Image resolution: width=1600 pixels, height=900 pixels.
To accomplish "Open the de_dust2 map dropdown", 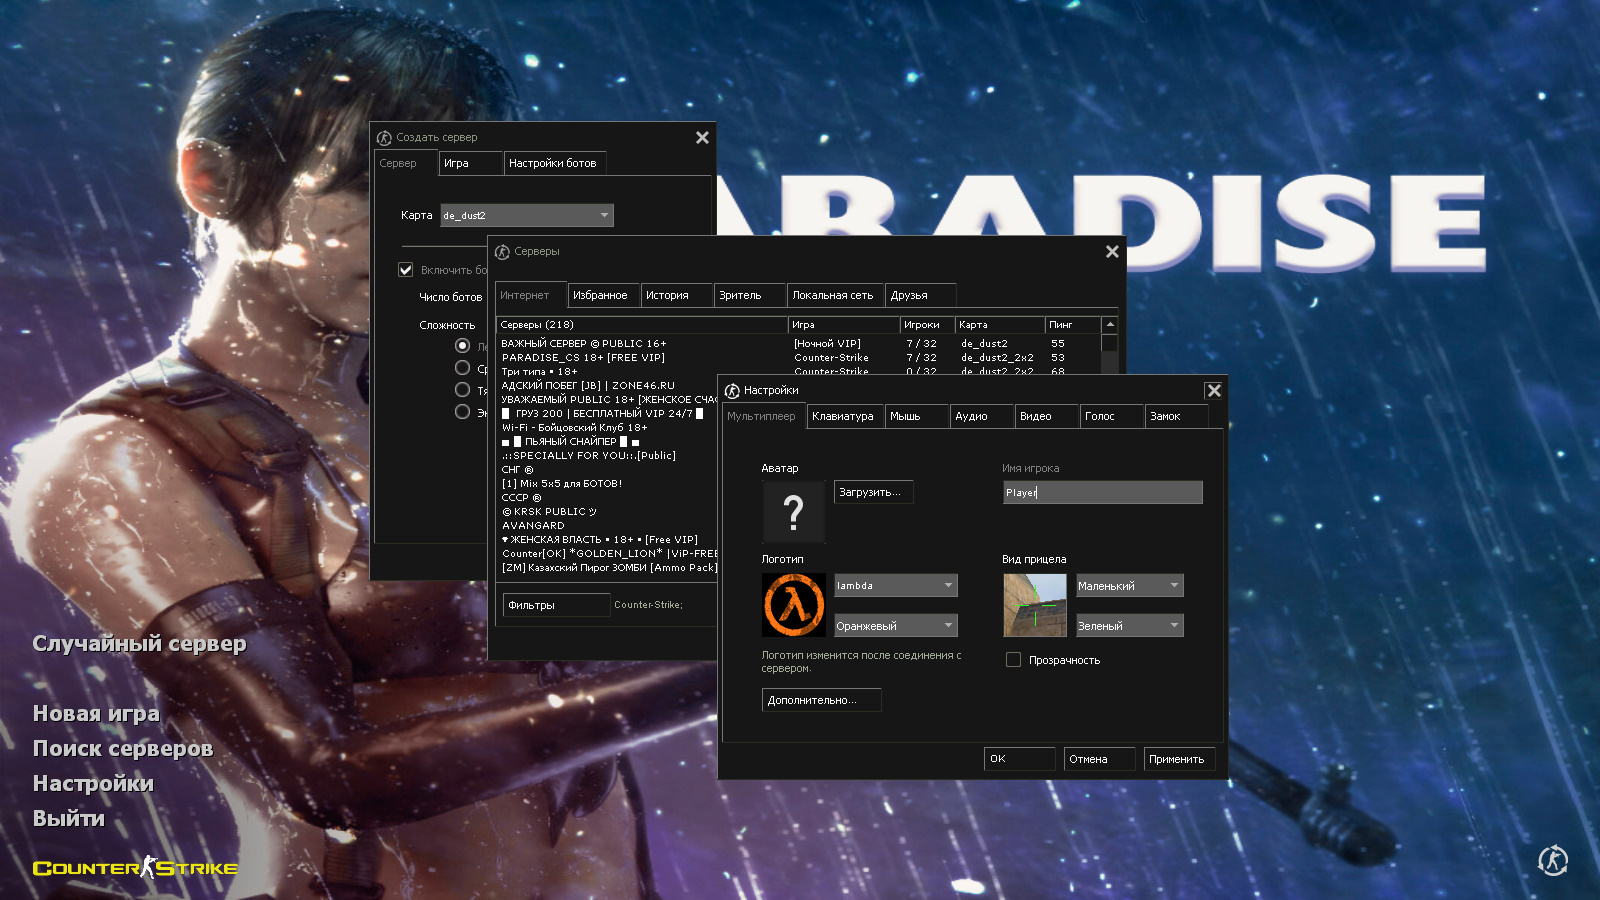I will pyautogui.click(x=527, y=216).
